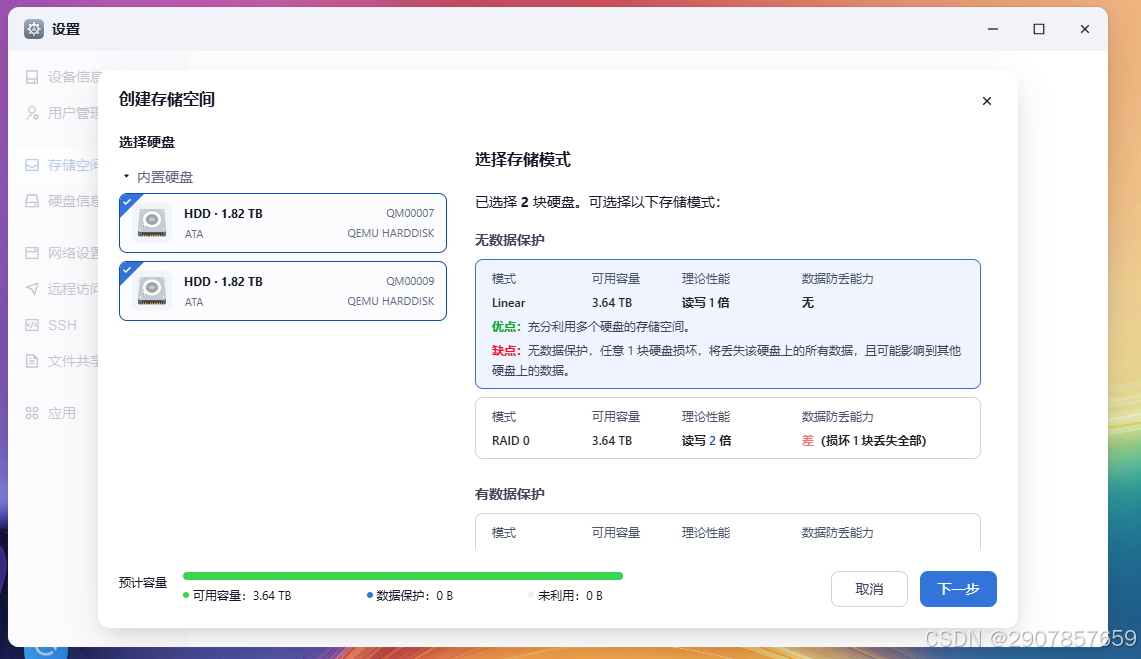1141x659 pixels.
Task: Click the 可用容量: 3.64 TB legend
Action: point(237,596)
